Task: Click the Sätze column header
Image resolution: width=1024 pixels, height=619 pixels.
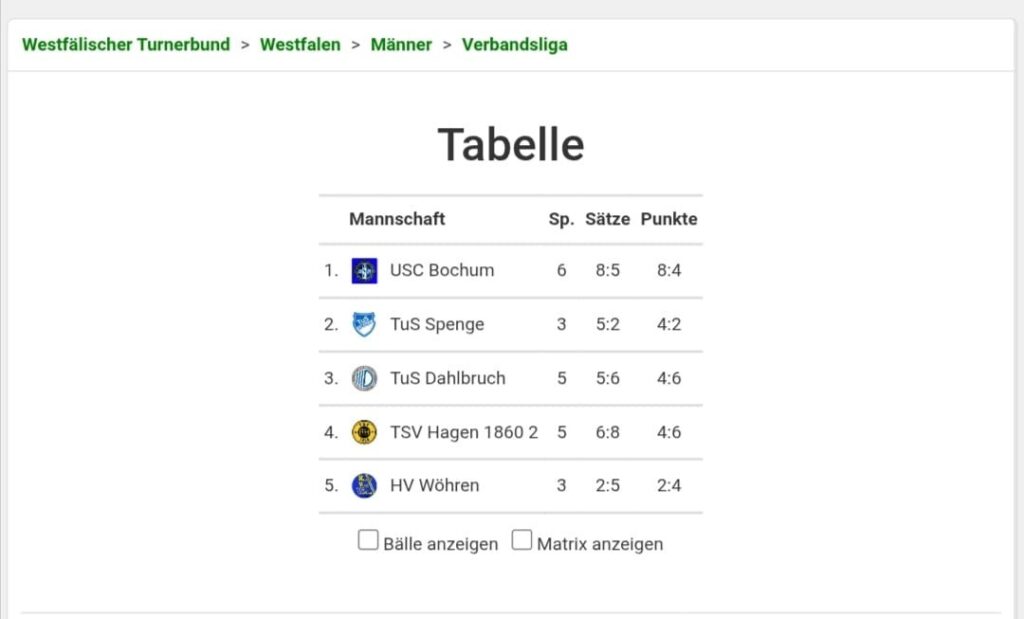Action: tap(607, 219)
